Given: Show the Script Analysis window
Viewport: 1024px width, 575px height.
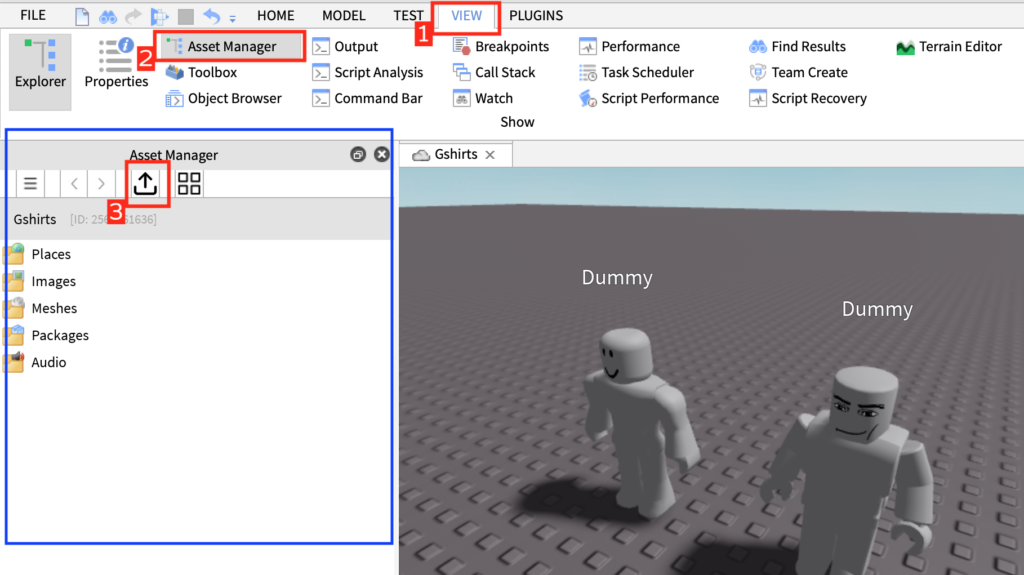Looking at the screenshot, I should [x=368, y=73].
